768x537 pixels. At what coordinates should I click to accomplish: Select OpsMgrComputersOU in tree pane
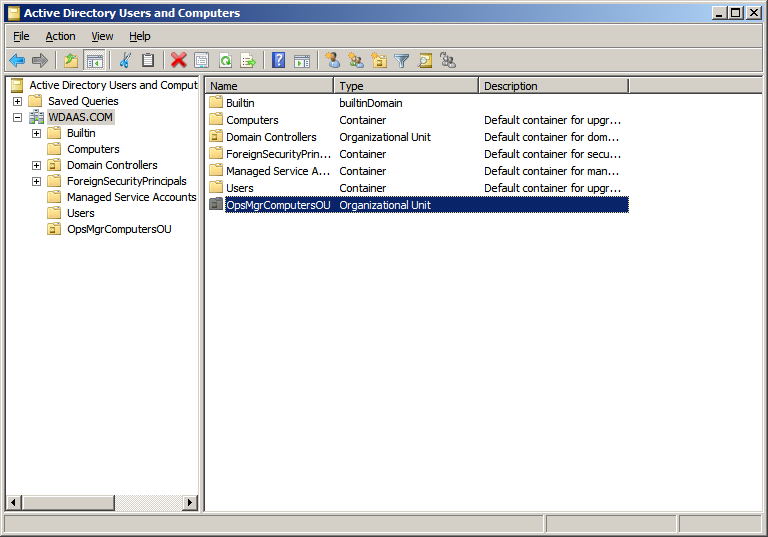click(x=119, y=229)
